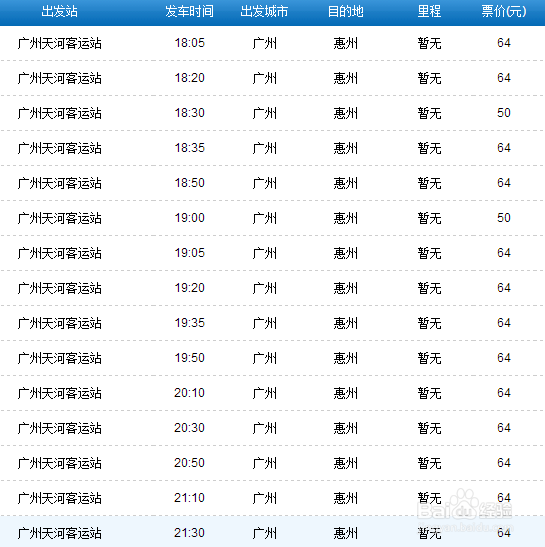Image resolution: width=545 pixels, height=547 pixels.
Task: Click 暂无 mileage in the 19:00 row
Action: click(430, 218)
